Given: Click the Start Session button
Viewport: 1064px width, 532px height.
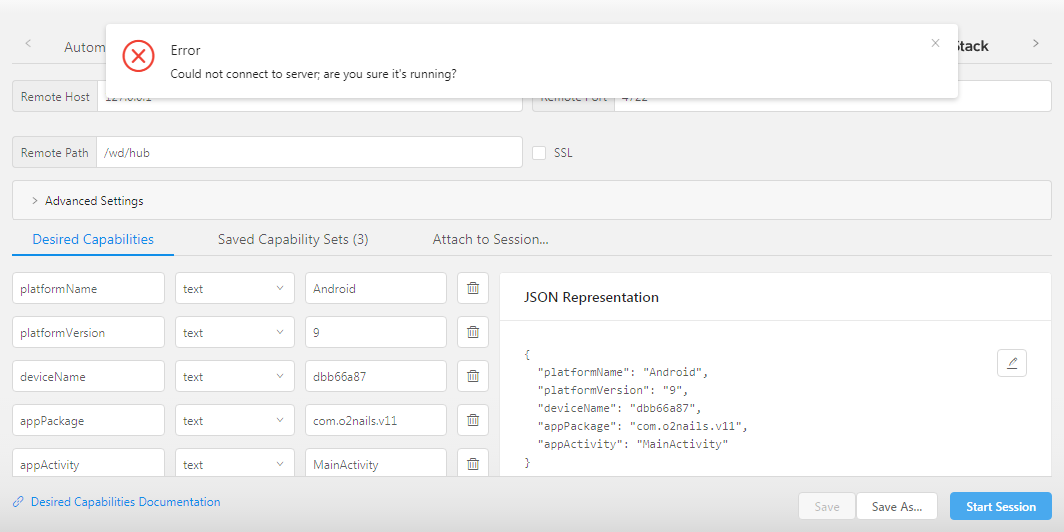Looking at the screenshot, I should tap(1000, 507).
